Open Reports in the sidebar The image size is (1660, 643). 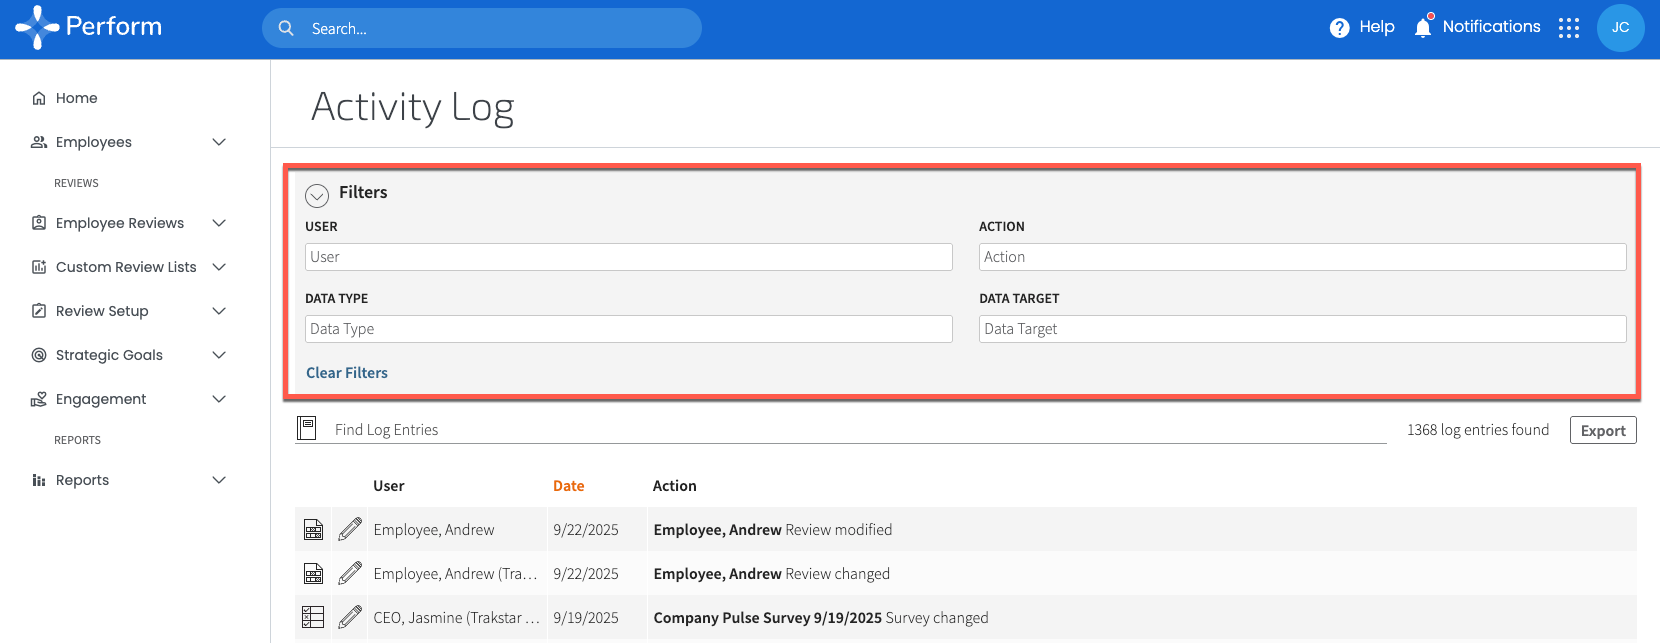[82, 480]
